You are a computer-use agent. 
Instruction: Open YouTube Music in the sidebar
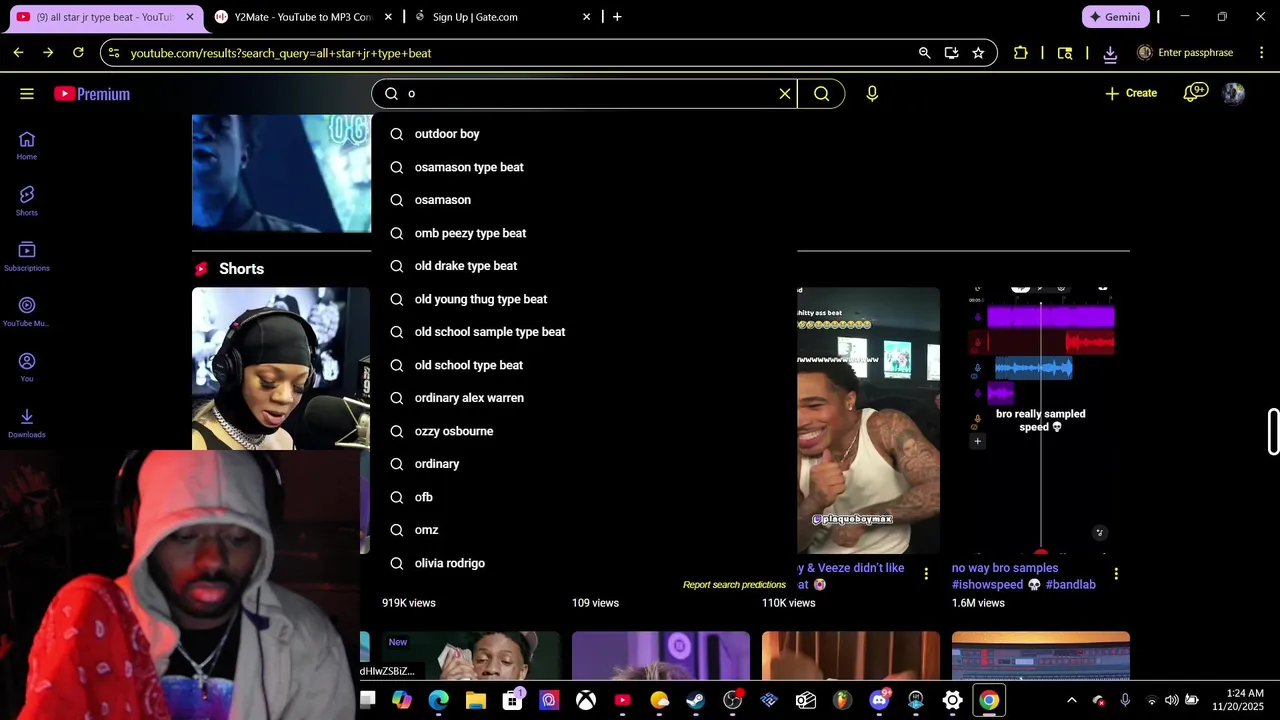pos(27,312)
